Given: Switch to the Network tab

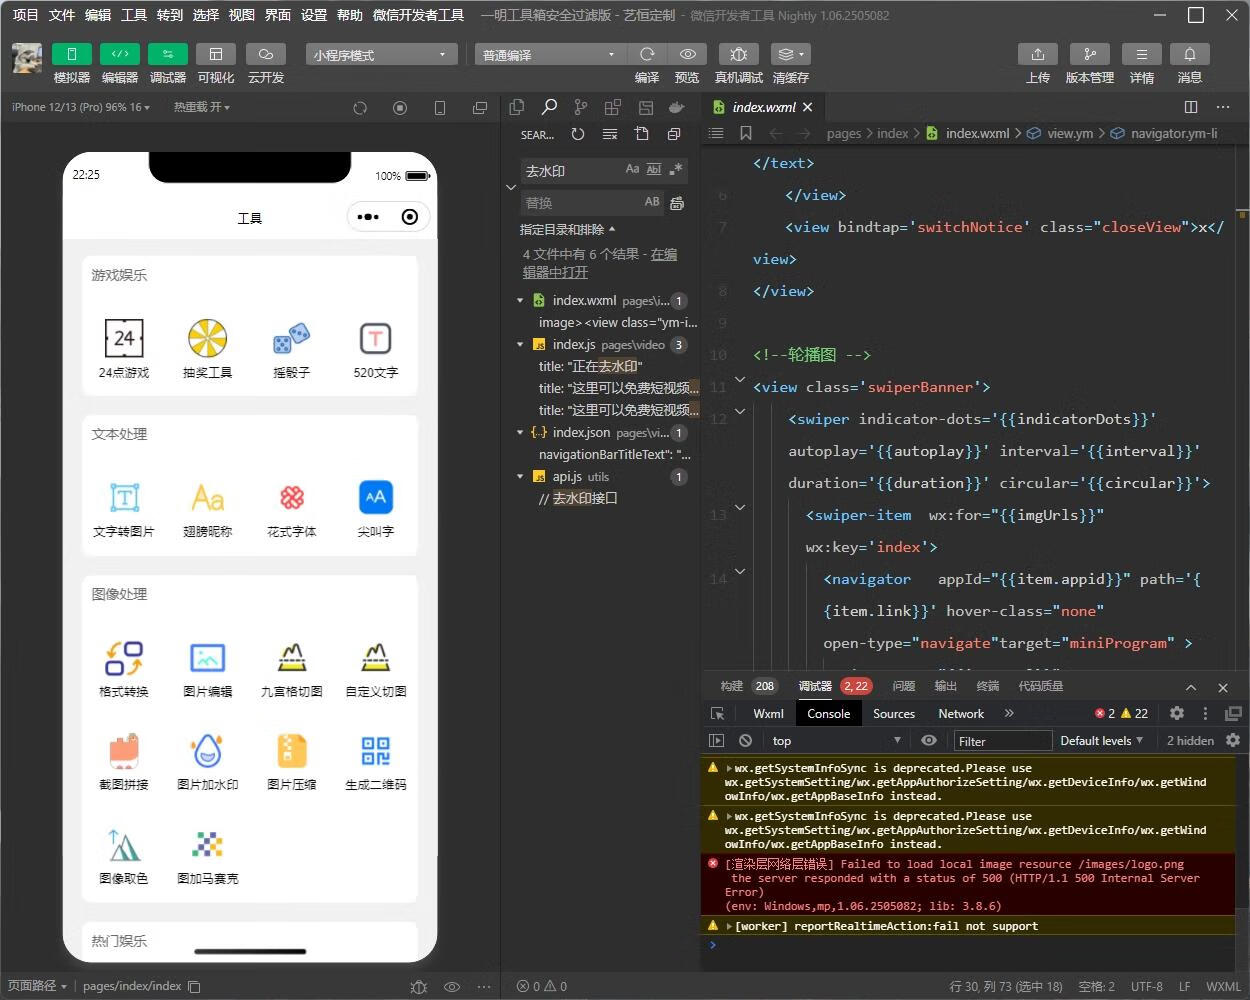Looking at the screenshot, I should tap(961, 713).
